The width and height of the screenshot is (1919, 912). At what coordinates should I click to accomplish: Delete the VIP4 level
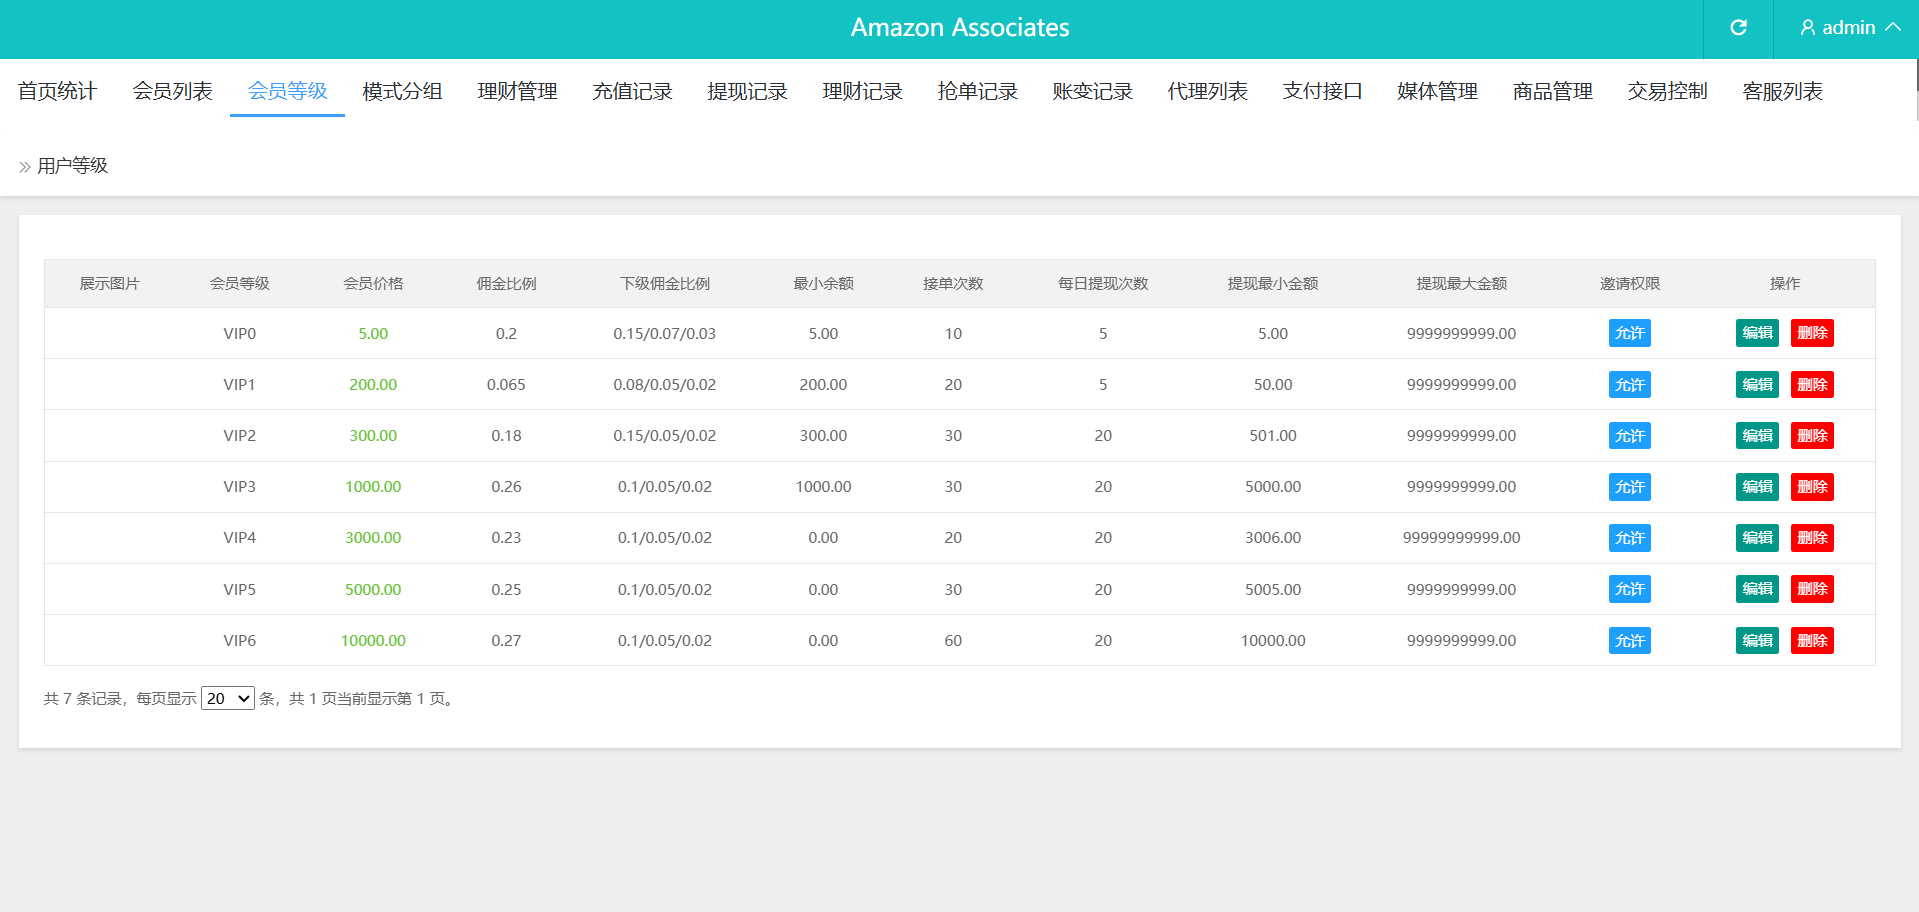tap(1812, 538)
